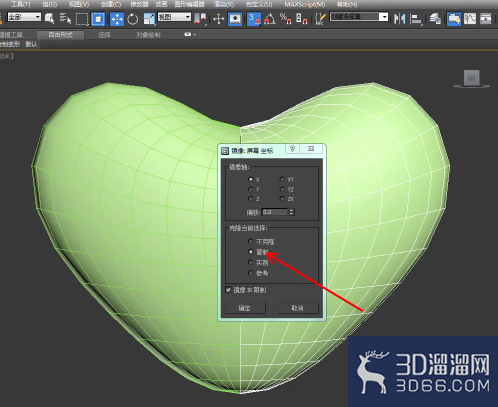498x407 pixels.
Task: Open the 工具(T) menu
Action: 21,4
